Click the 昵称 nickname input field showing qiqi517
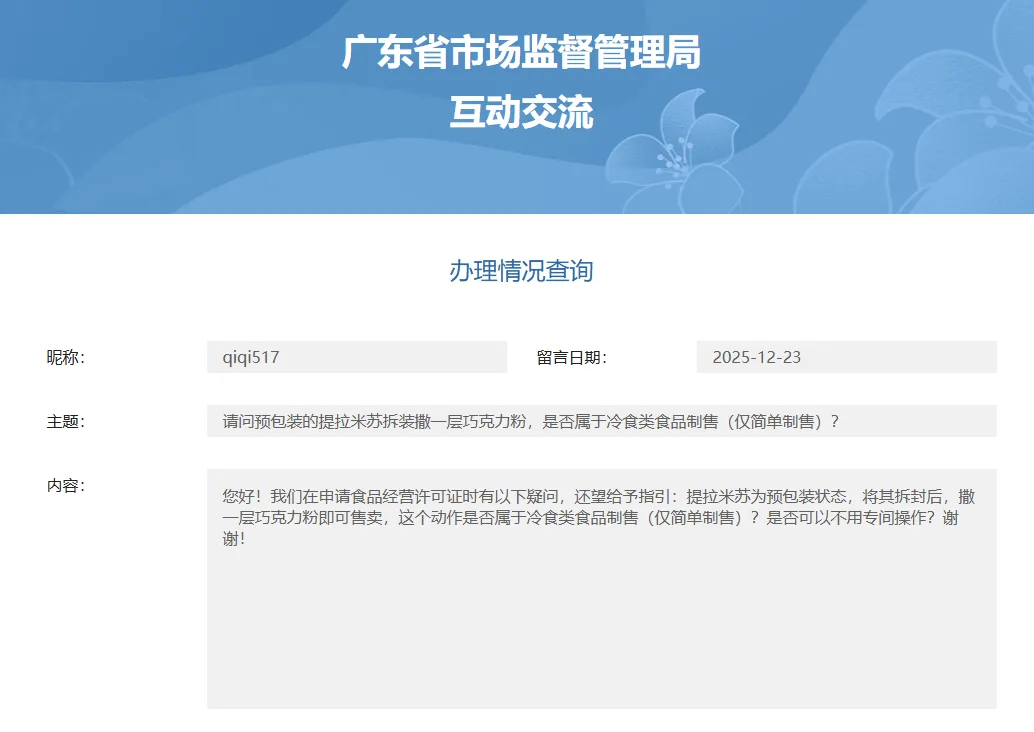 click(x=355, y=357)
